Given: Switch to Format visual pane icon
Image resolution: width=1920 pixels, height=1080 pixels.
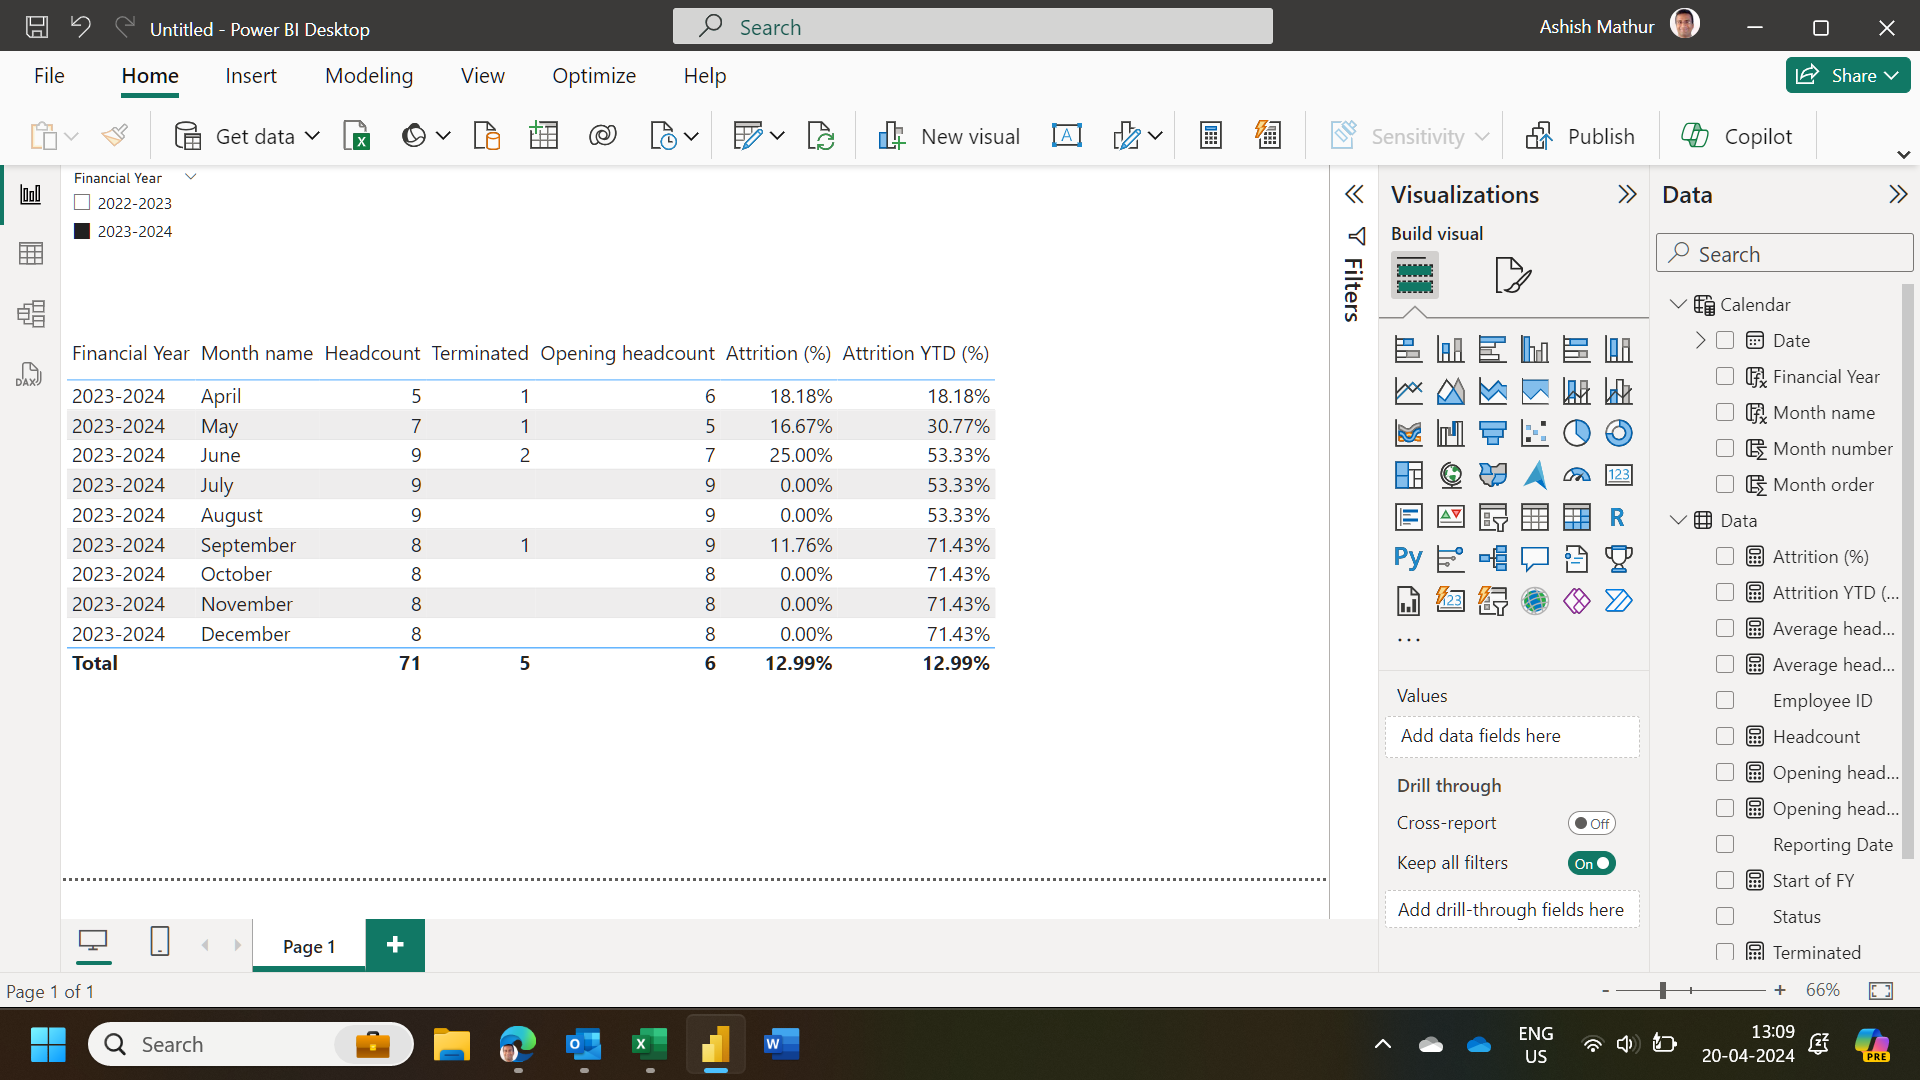Looking at the screenshot, I should pyautogui.click(x=1512, y=275).
